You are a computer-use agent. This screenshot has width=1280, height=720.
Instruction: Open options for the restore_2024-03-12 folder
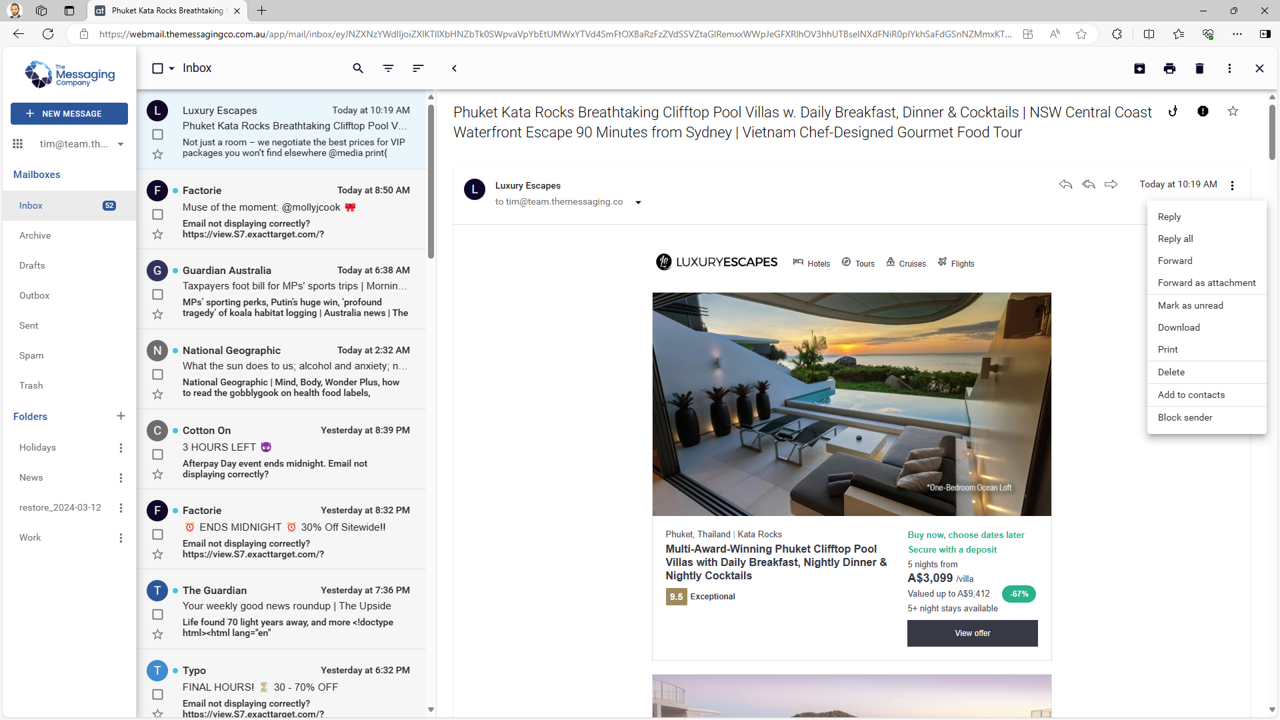(x=121, y=508)
